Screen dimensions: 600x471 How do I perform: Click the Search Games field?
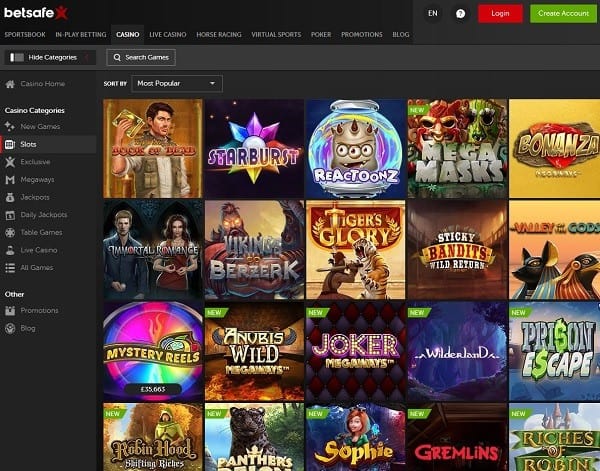[141, 57]
